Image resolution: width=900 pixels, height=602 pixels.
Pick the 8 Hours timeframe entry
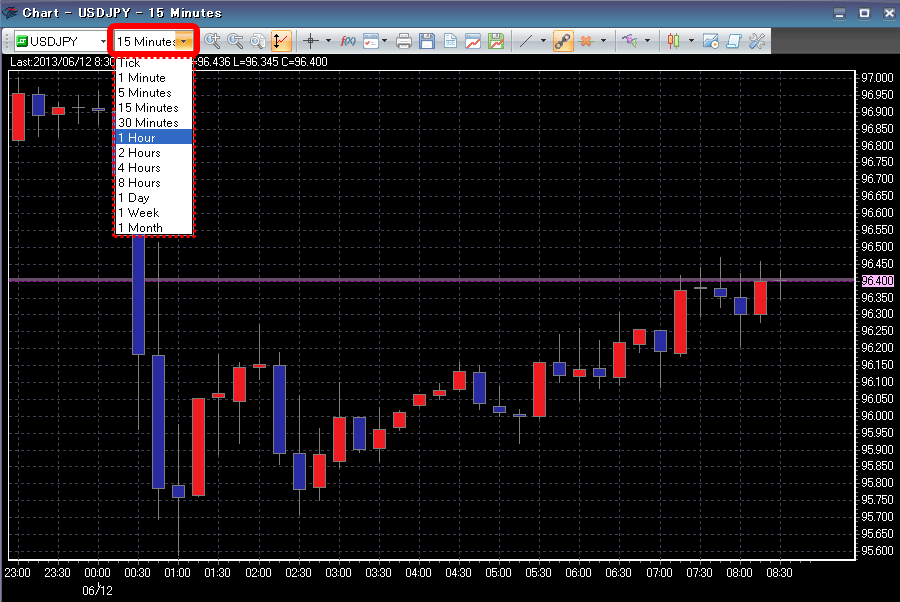[x=154, y=182]
